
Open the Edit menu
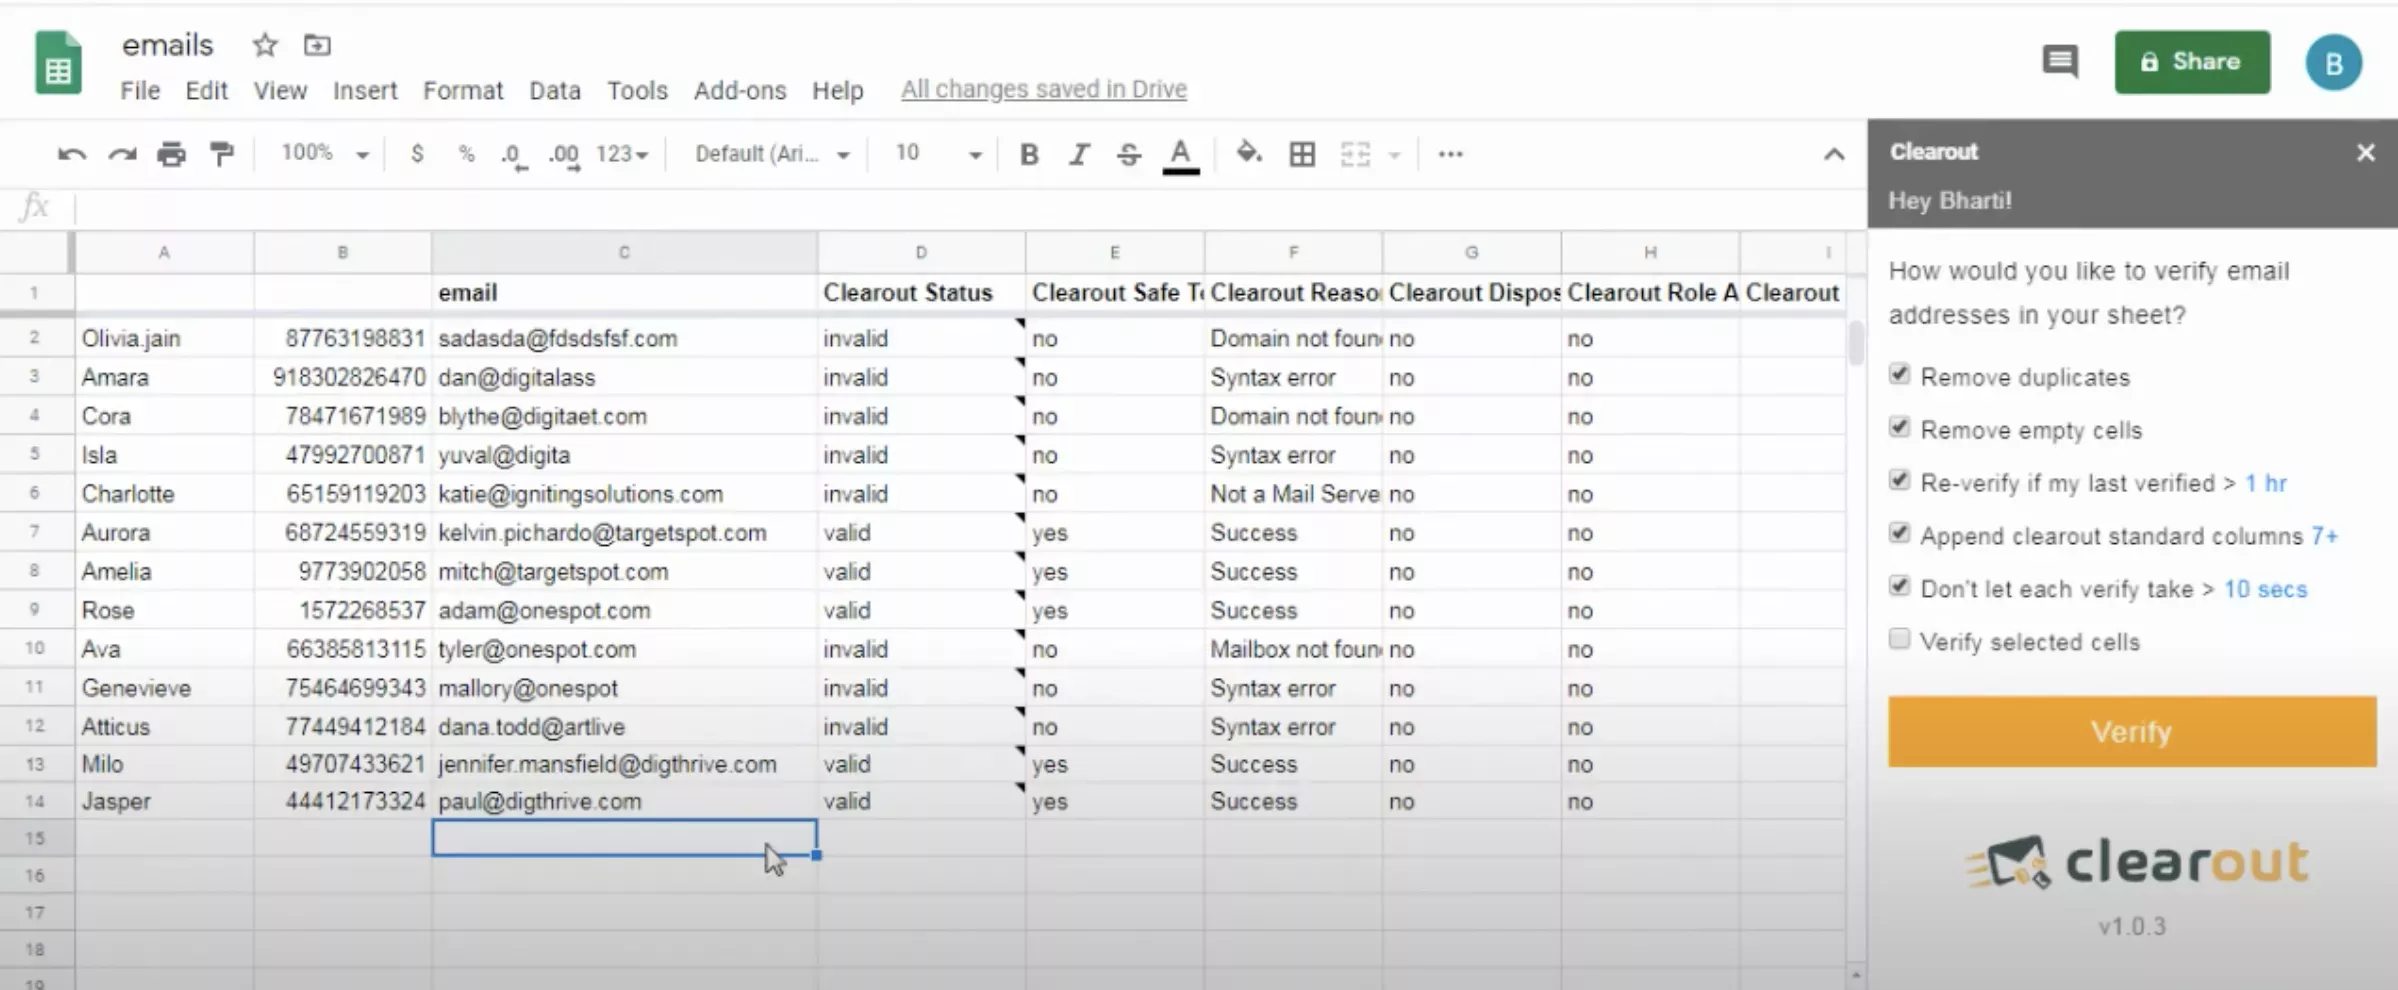pos(206,90)
